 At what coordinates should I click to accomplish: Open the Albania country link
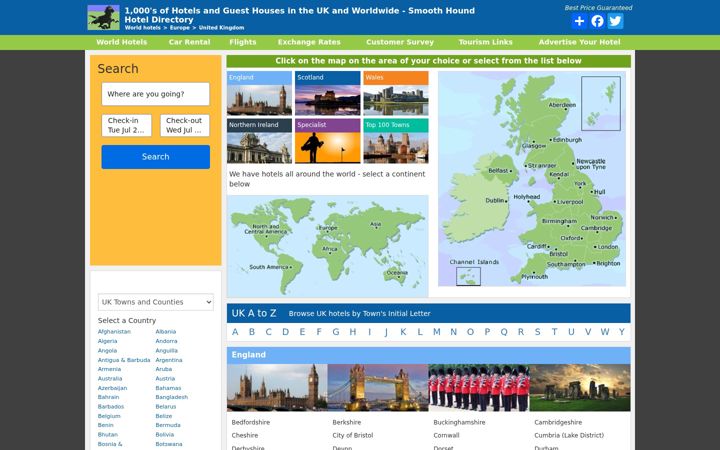tap(166, 332)
